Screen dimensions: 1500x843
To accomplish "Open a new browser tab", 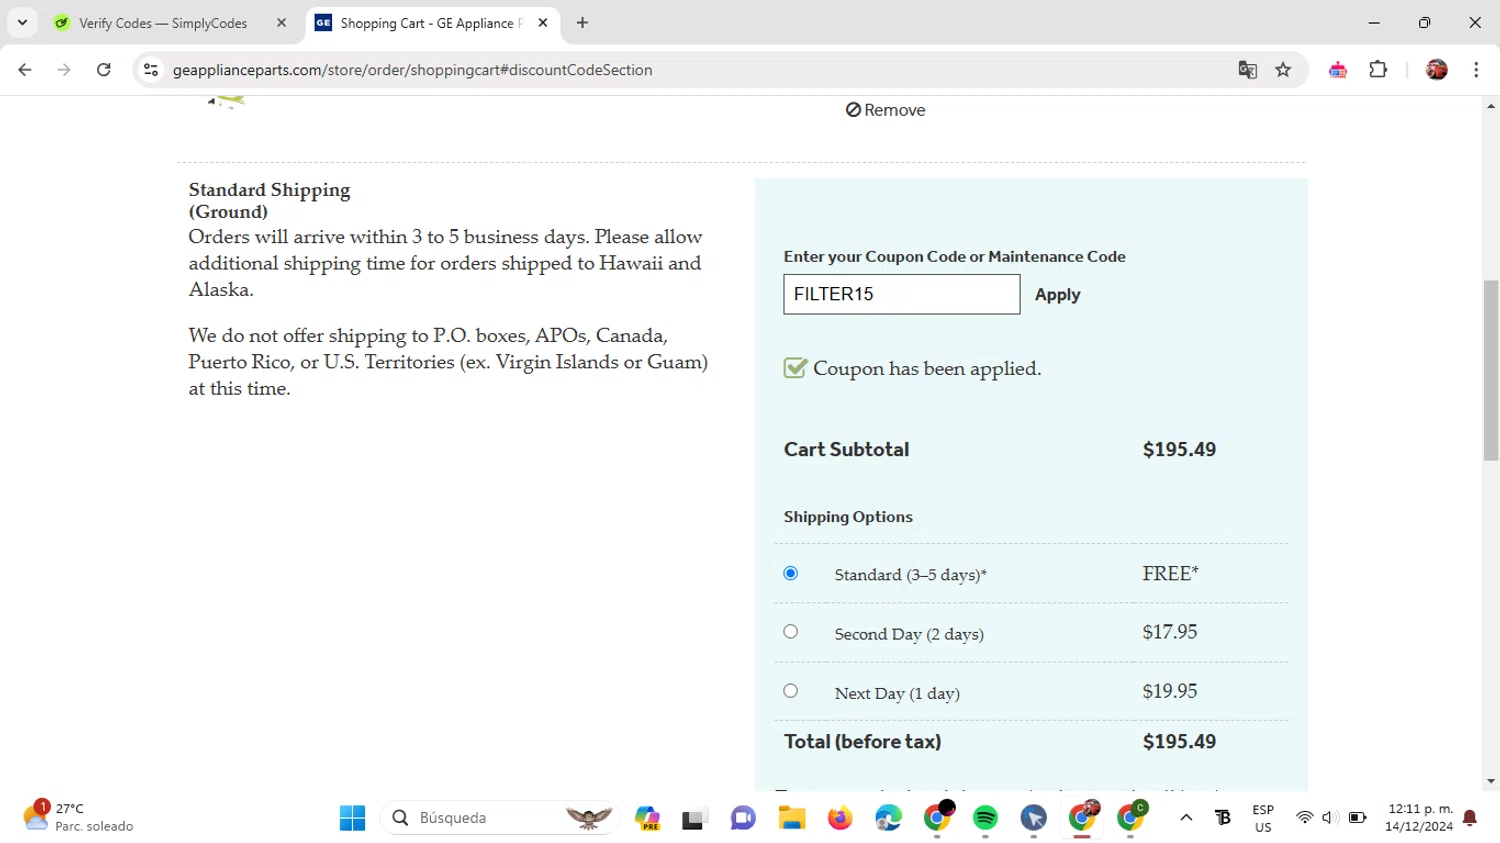I will coord(582,23).
